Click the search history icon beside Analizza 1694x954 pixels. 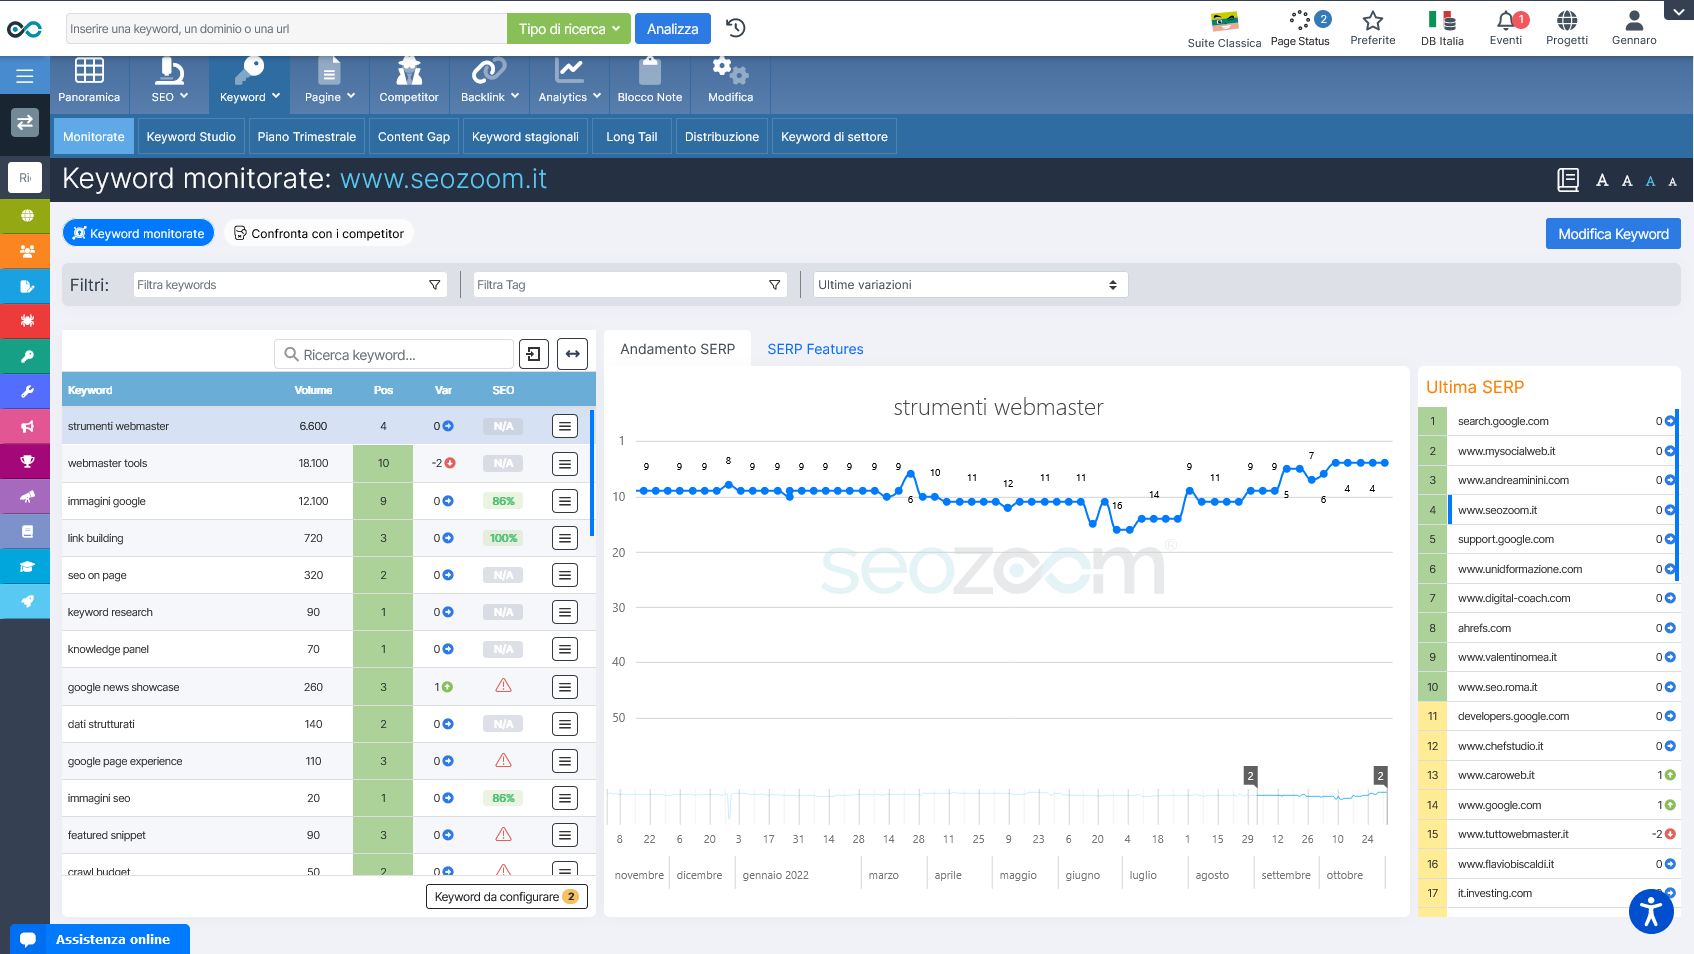[736, 29]
